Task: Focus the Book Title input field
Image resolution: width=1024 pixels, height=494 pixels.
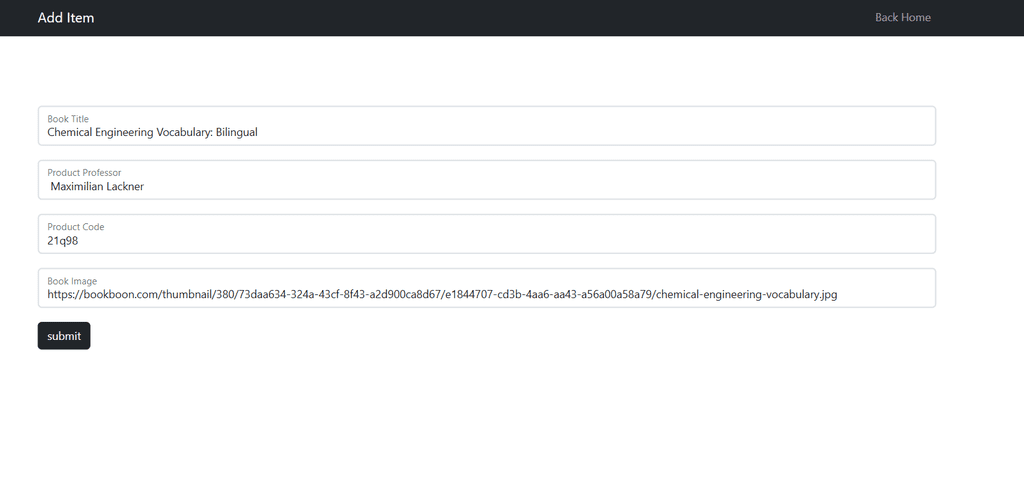Action: [x=487, y=125]
